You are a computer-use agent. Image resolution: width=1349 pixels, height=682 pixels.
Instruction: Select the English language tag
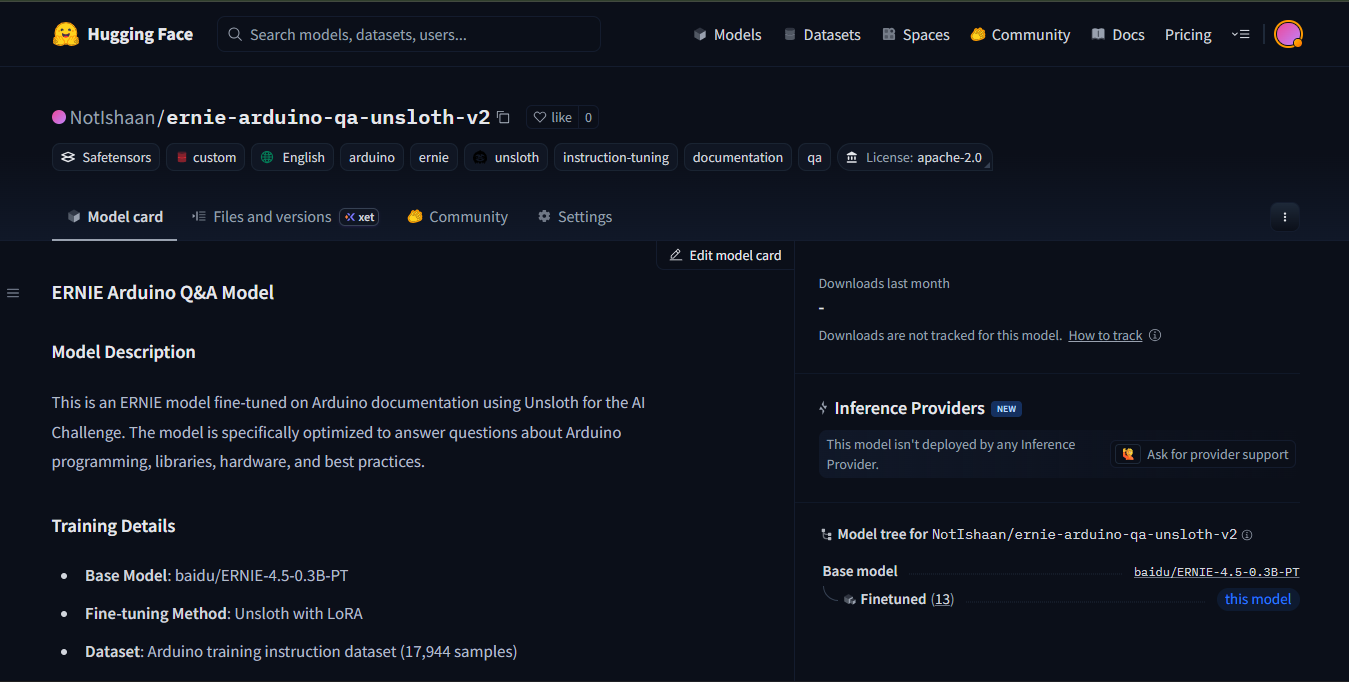pyautogui.click(x=293, y=157)
